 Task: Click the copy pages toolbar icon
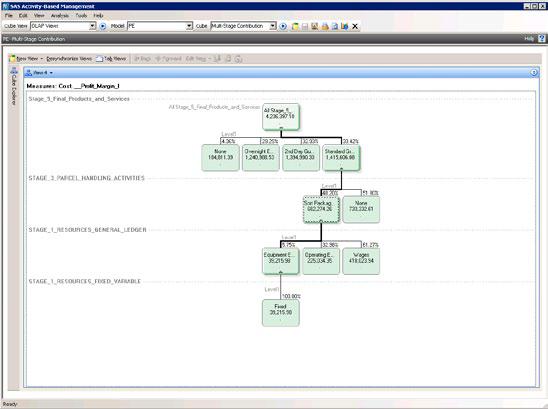pyautogui.click(x=335, y=26)
